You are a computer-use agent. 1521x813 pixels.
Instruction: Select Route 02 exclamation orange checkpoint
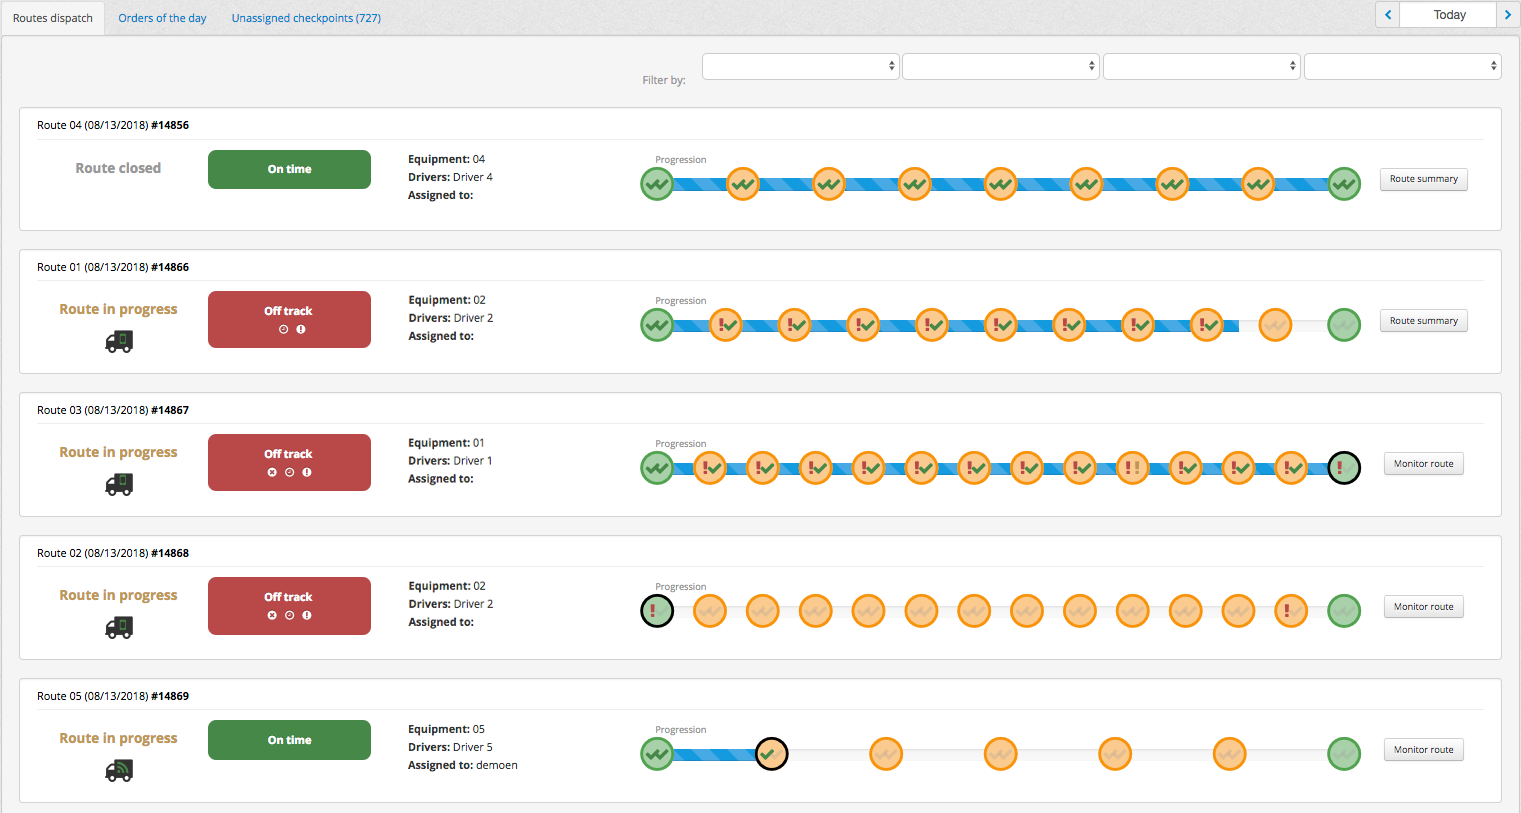pyautogui.click(x=1291, y=611)
